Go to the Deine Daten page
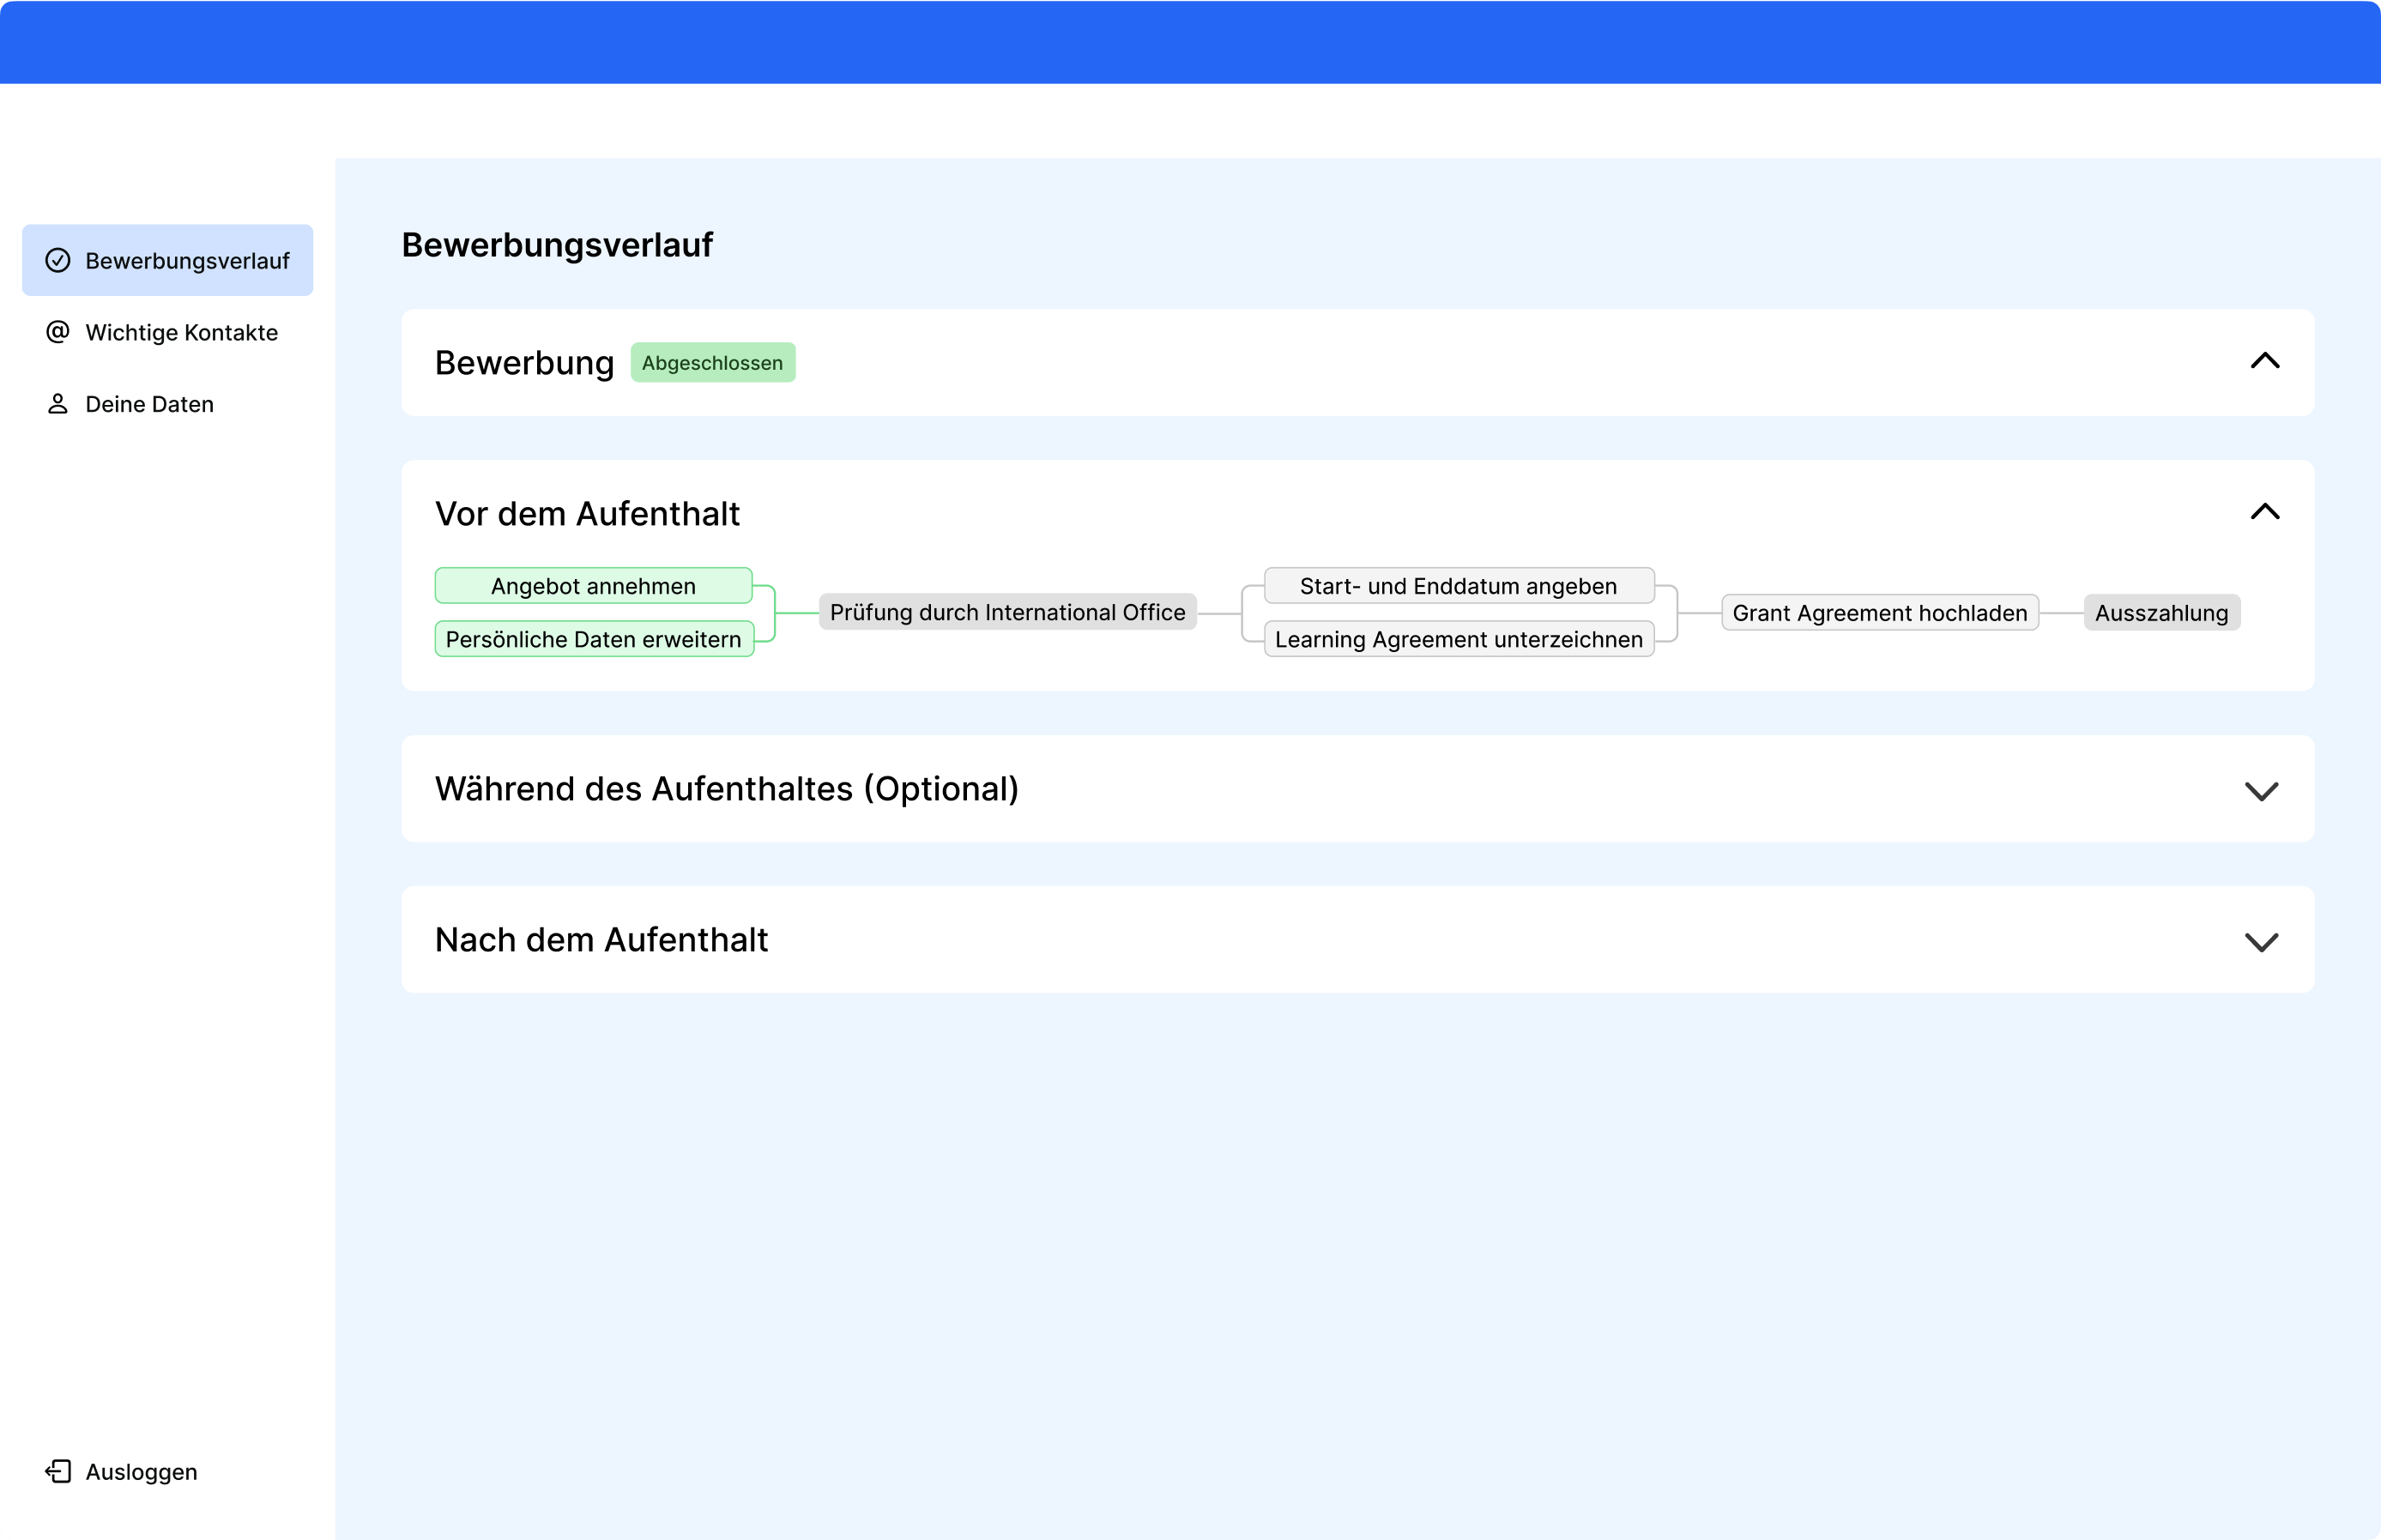This screenshot has width=2381, height=1540. (149, 404)
